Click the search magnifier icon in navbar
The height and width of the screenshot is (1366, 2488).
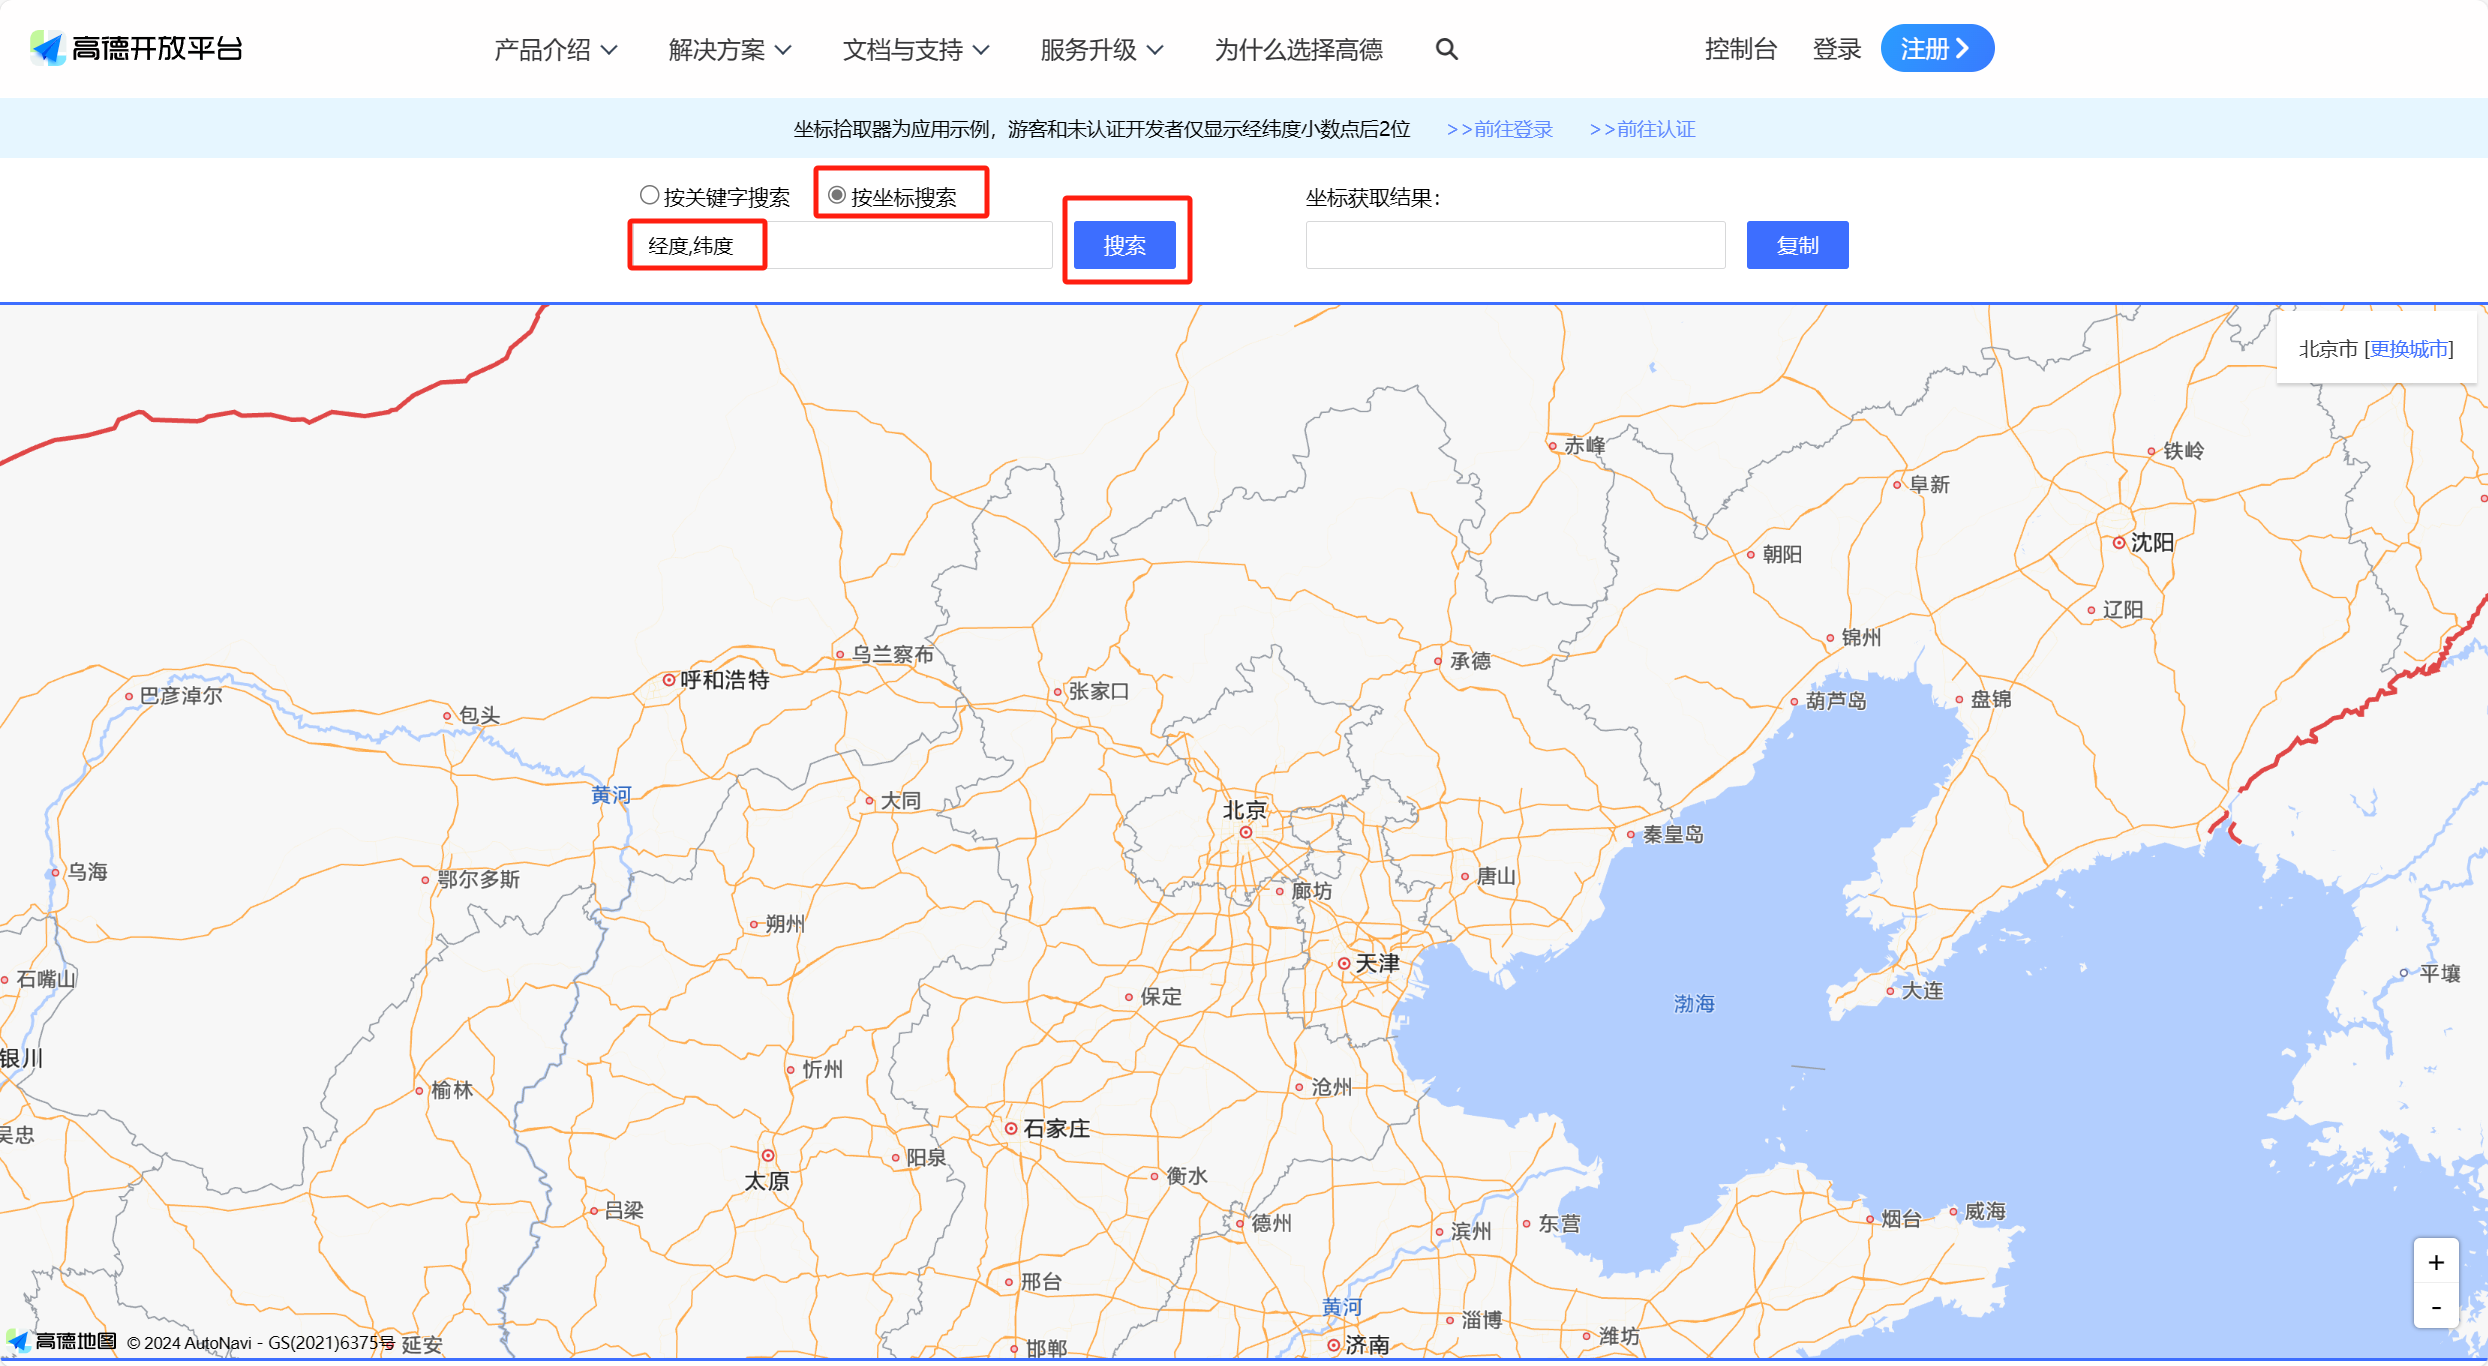click(x=1446, y=49)
